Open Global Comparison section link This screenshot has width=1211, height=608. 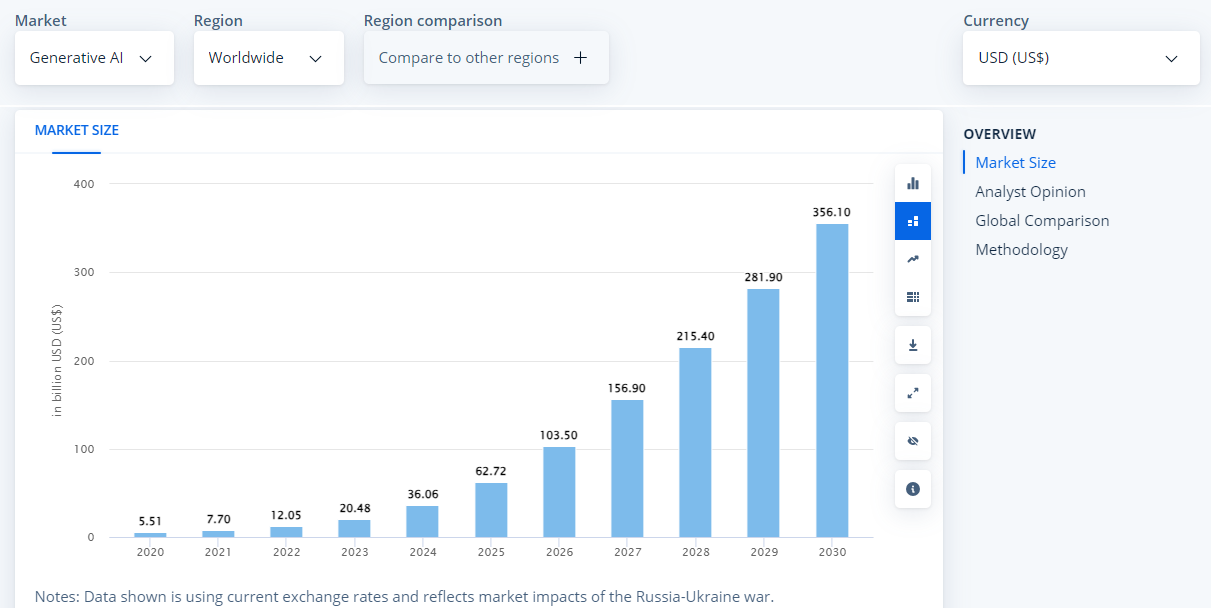(1042, 221)
